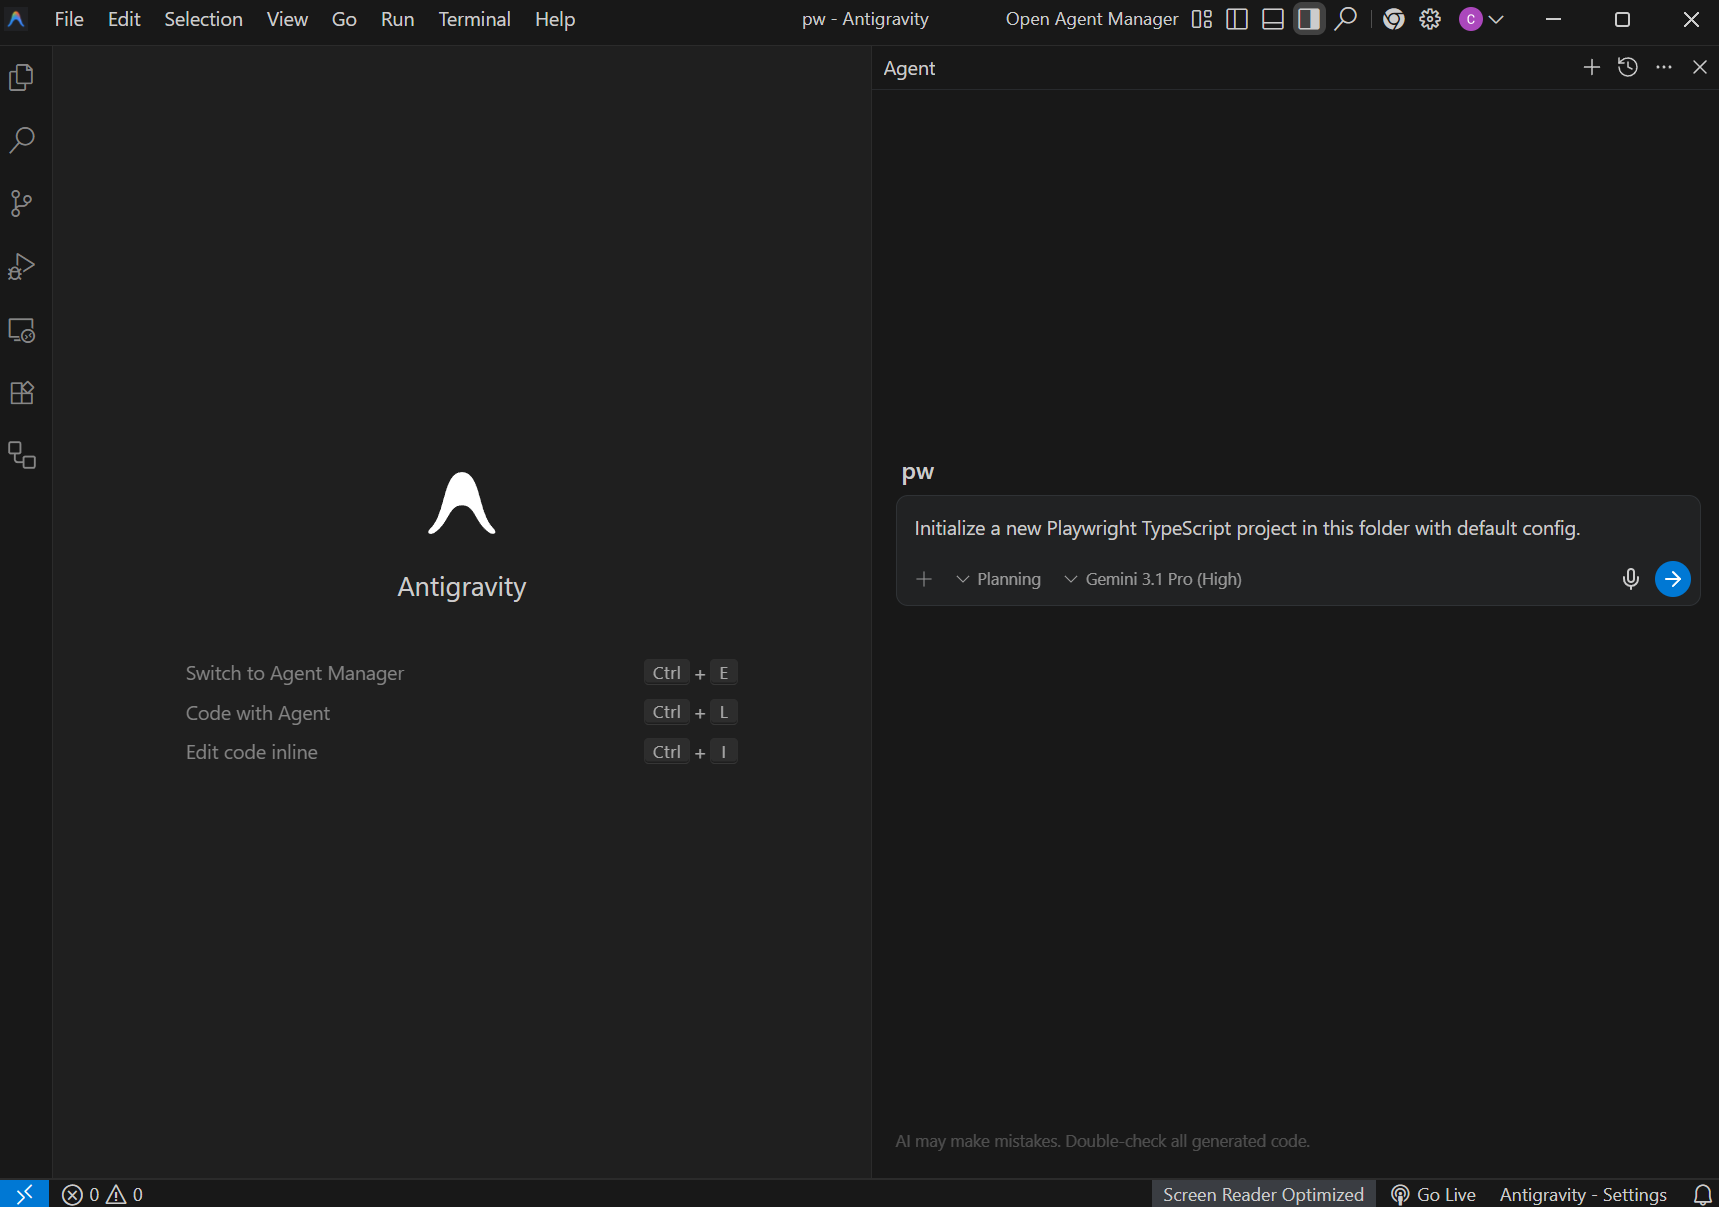Toggle the bottom panel layout
This screenshot has width=1719, height=1207.
click(1272, 19)
